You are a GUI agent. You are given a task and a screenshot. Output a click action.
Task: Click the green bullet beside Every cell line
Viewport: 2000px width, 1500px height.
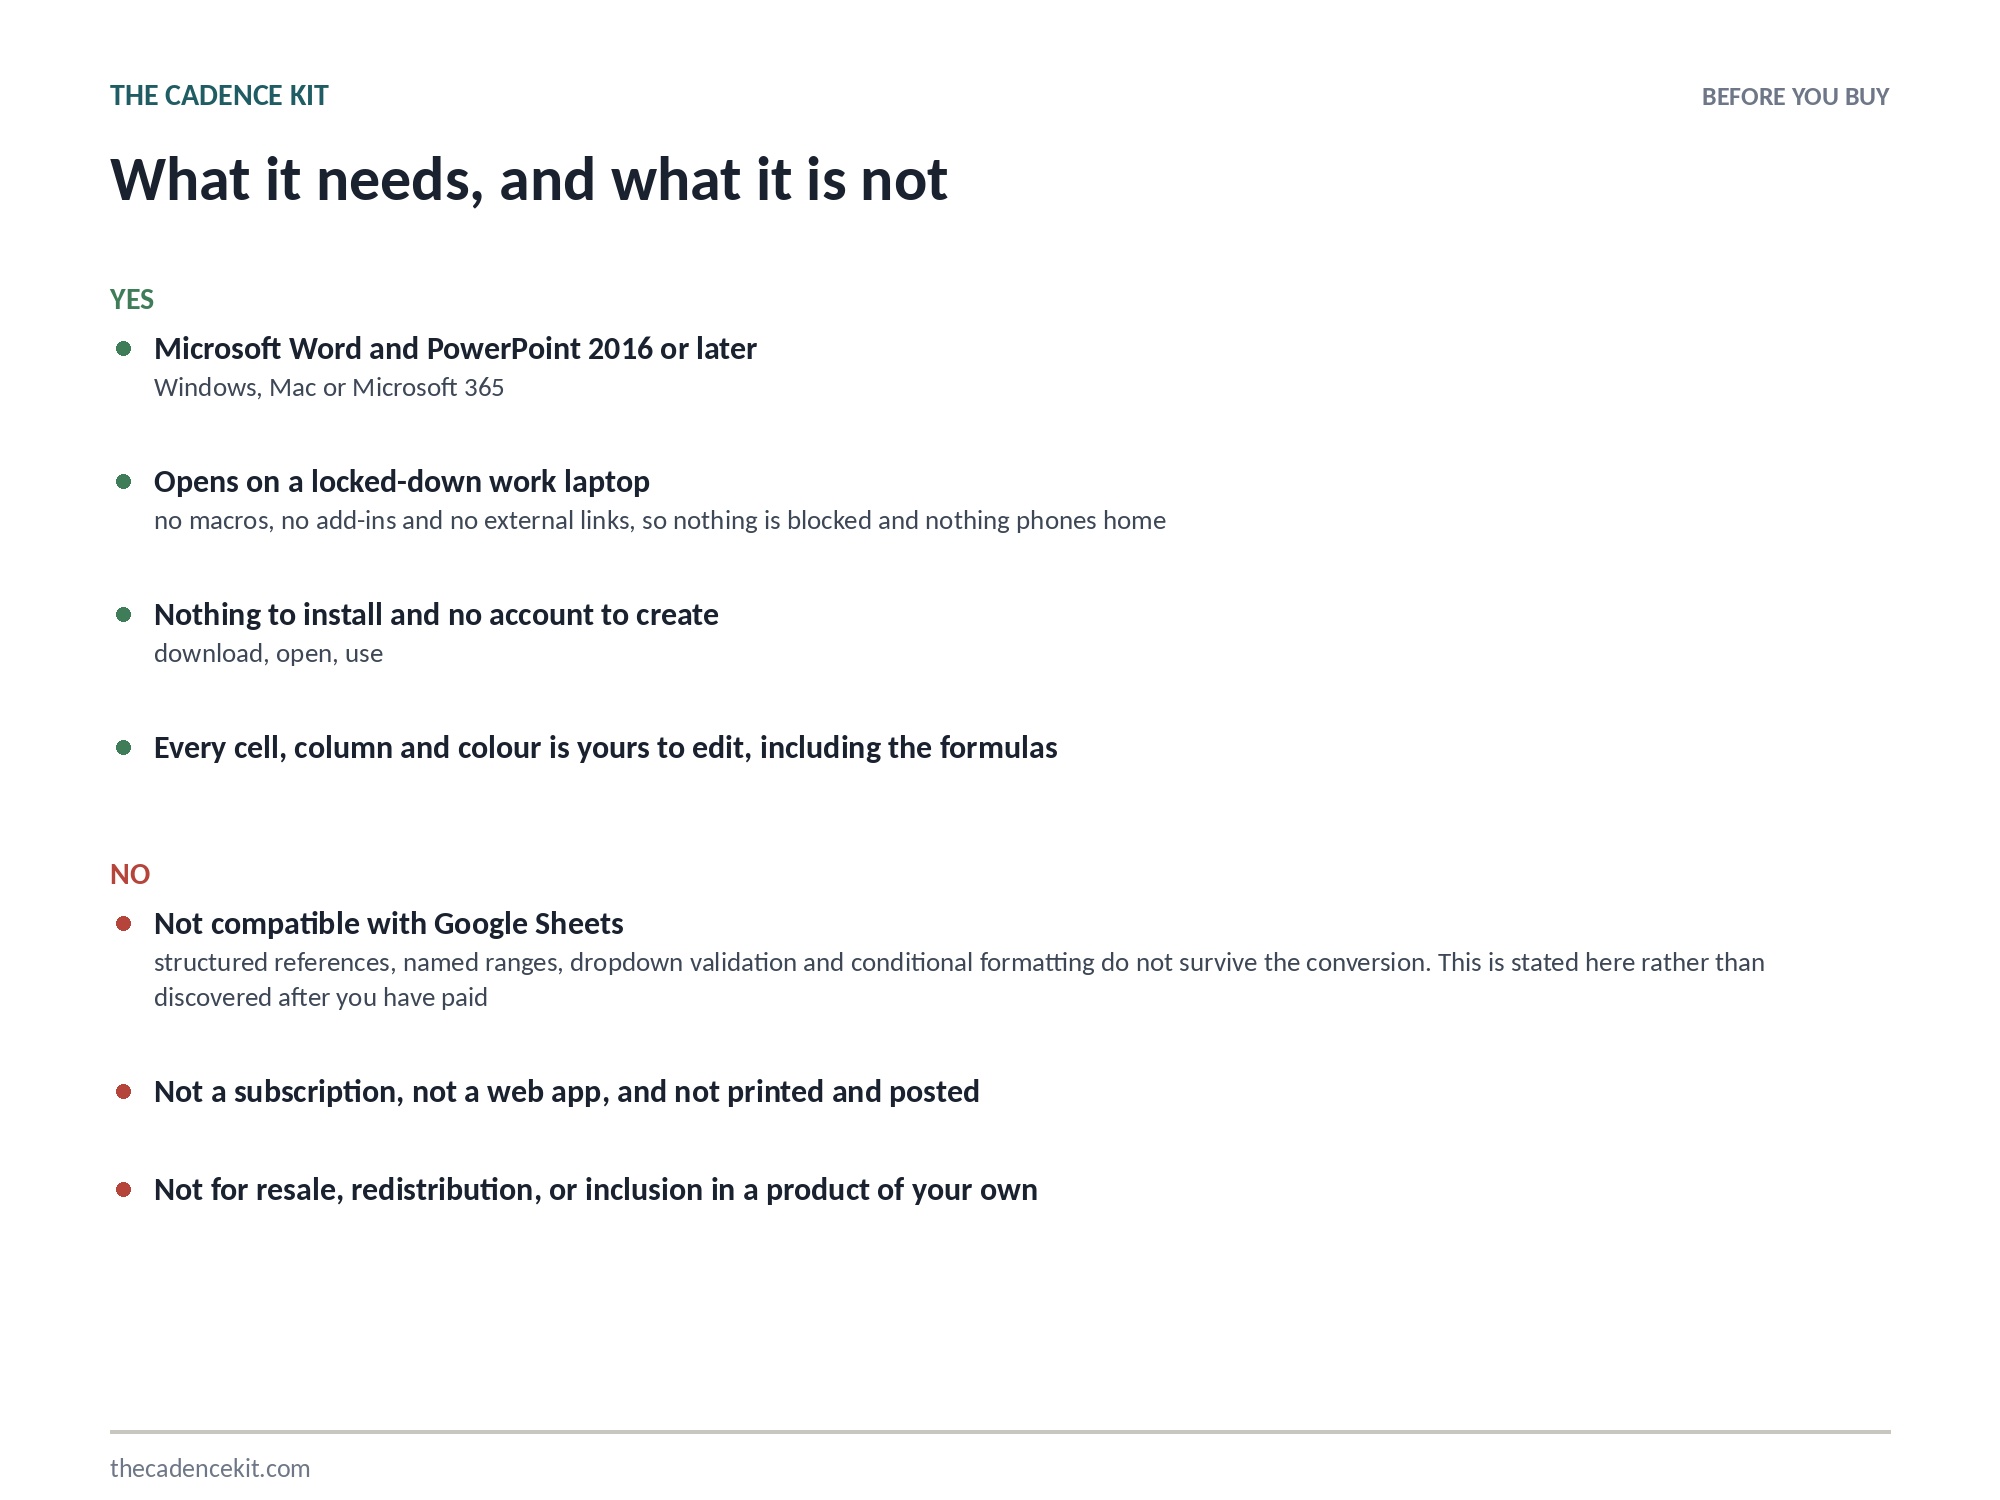[124, 748]
